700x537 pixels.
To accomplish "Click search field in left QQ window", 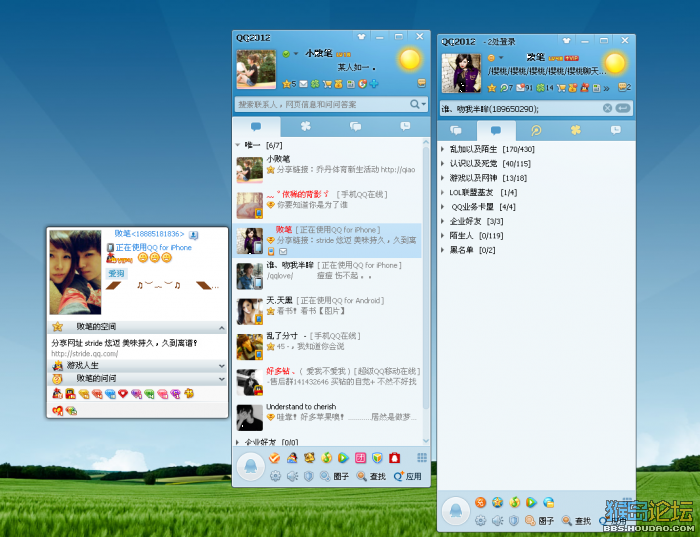I will tap(322, 104).
